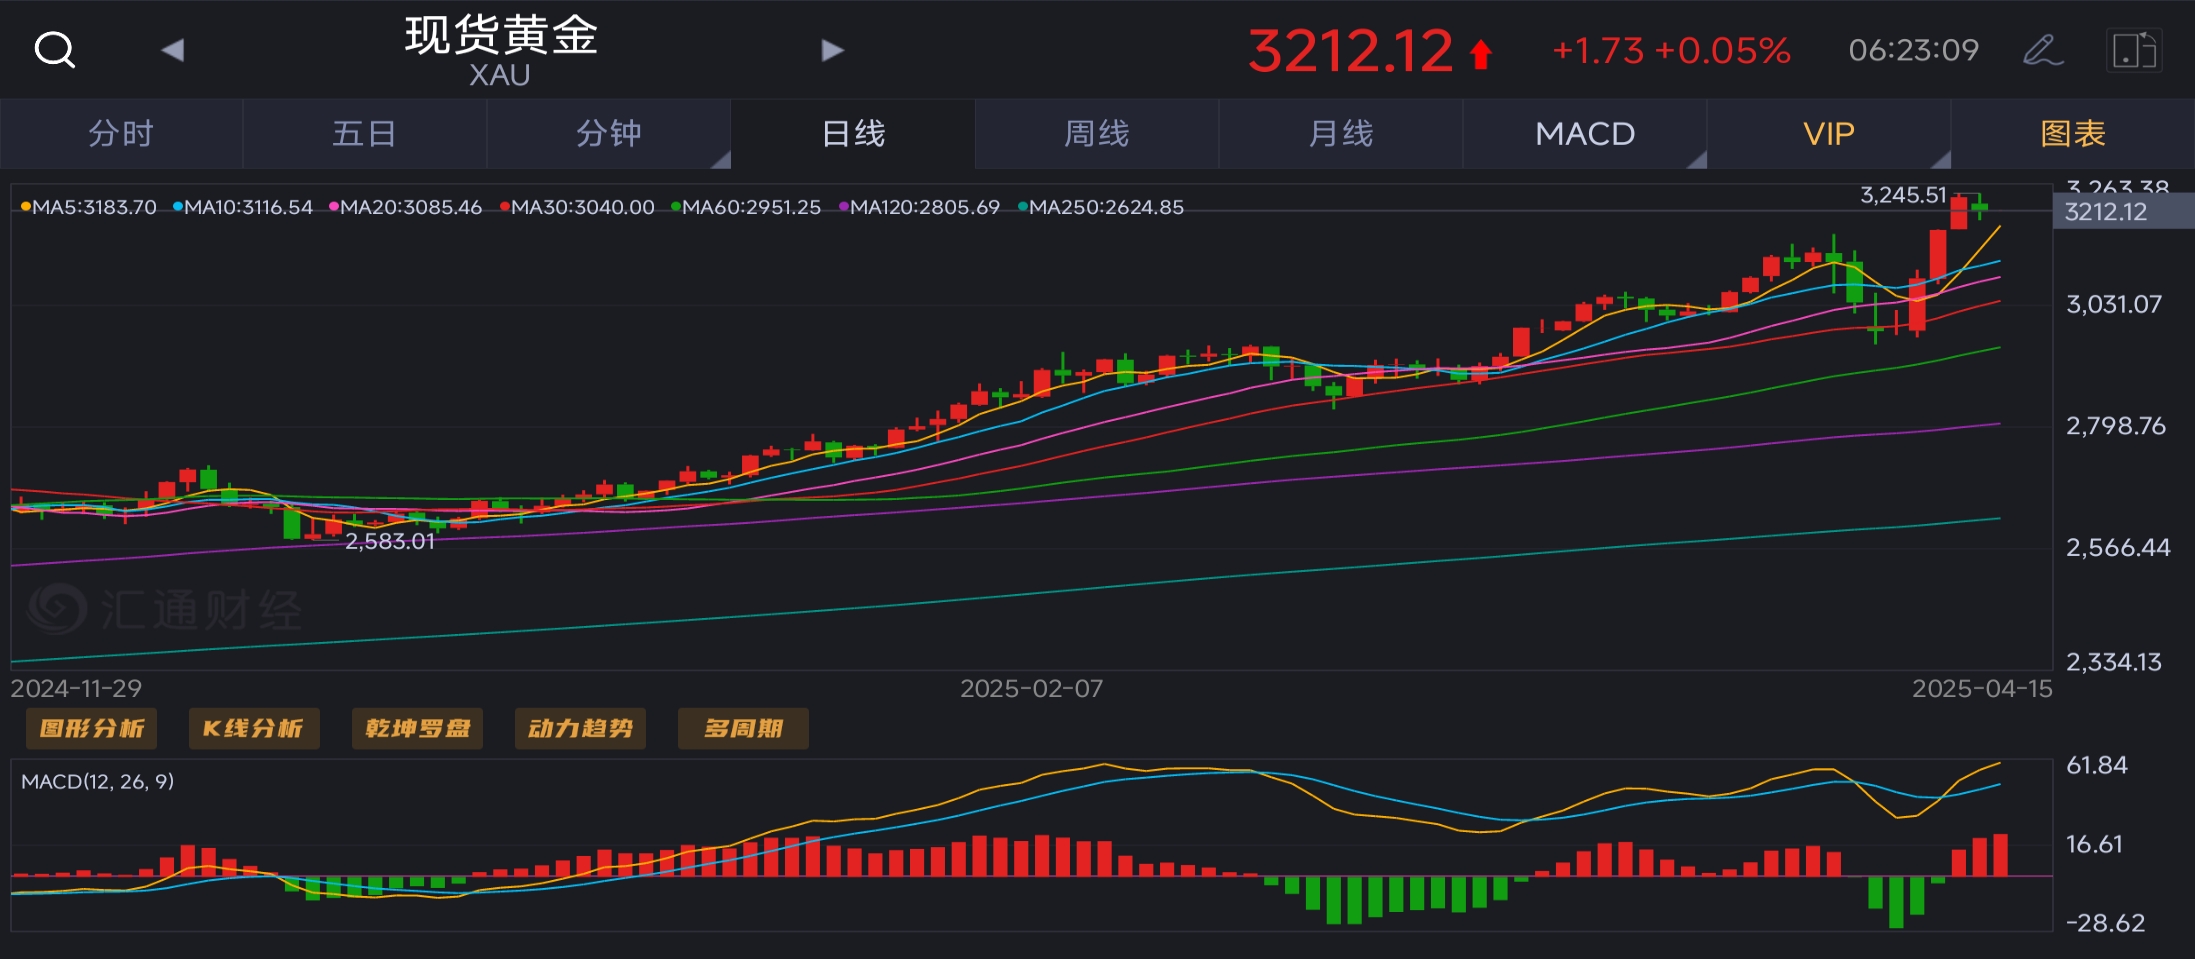
Task: Open 动力趋势 analysis
Action: [x=580, y=728]
